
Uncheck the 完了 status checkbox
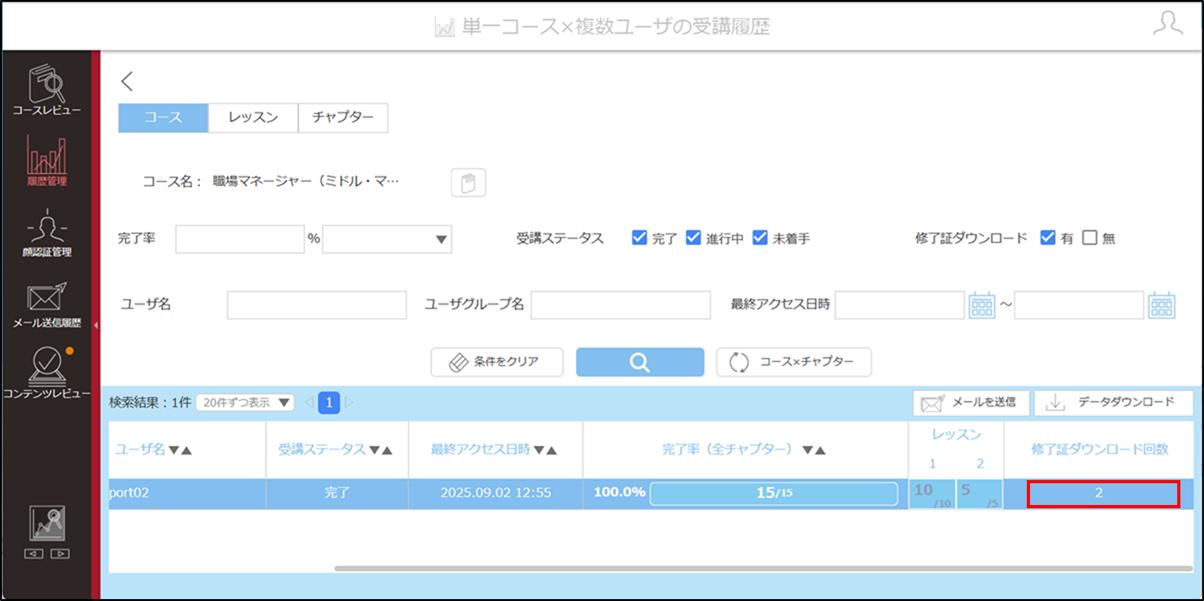[x=639, y=238]
